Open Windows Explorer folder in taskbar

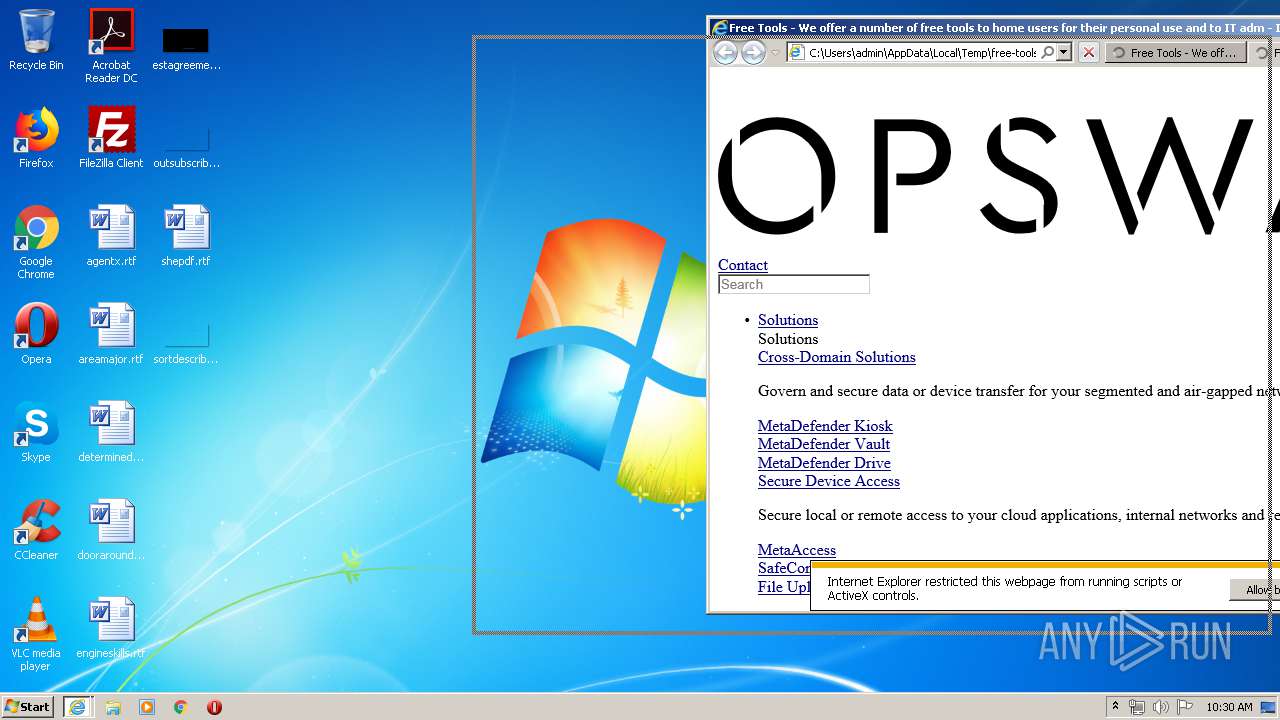click(113, 707)
